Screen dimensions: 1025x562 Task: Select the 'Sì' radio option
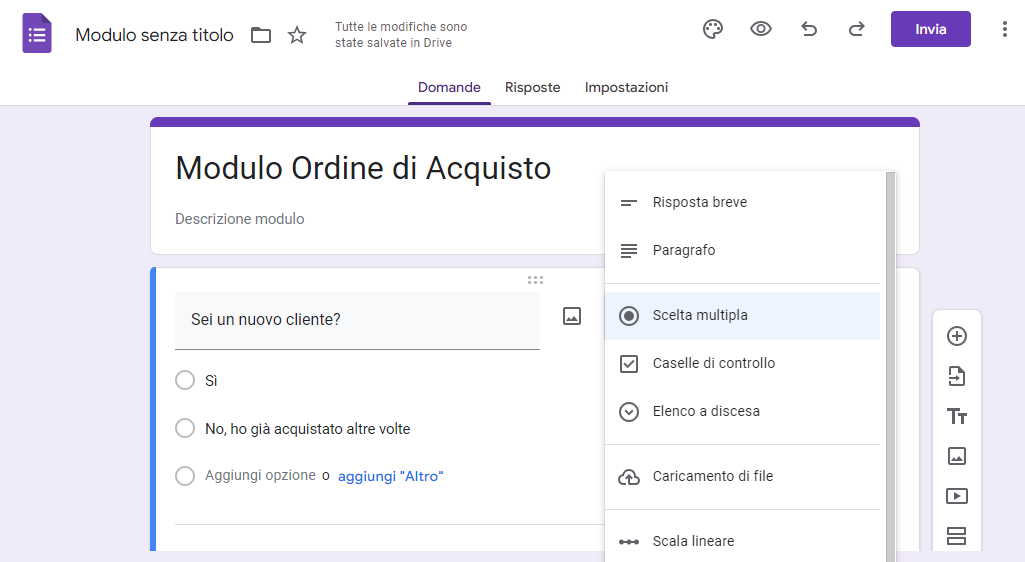coord(185,381)
